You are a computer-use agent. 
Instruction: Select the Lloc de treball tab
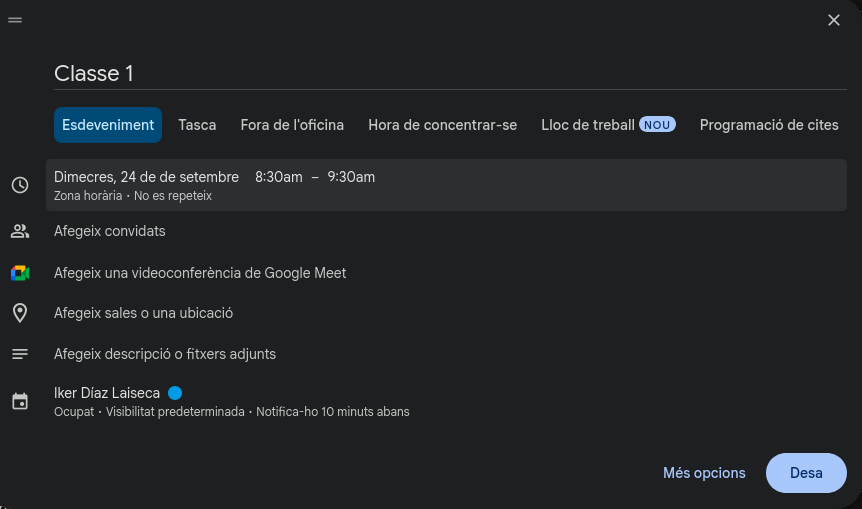(588, 125)
